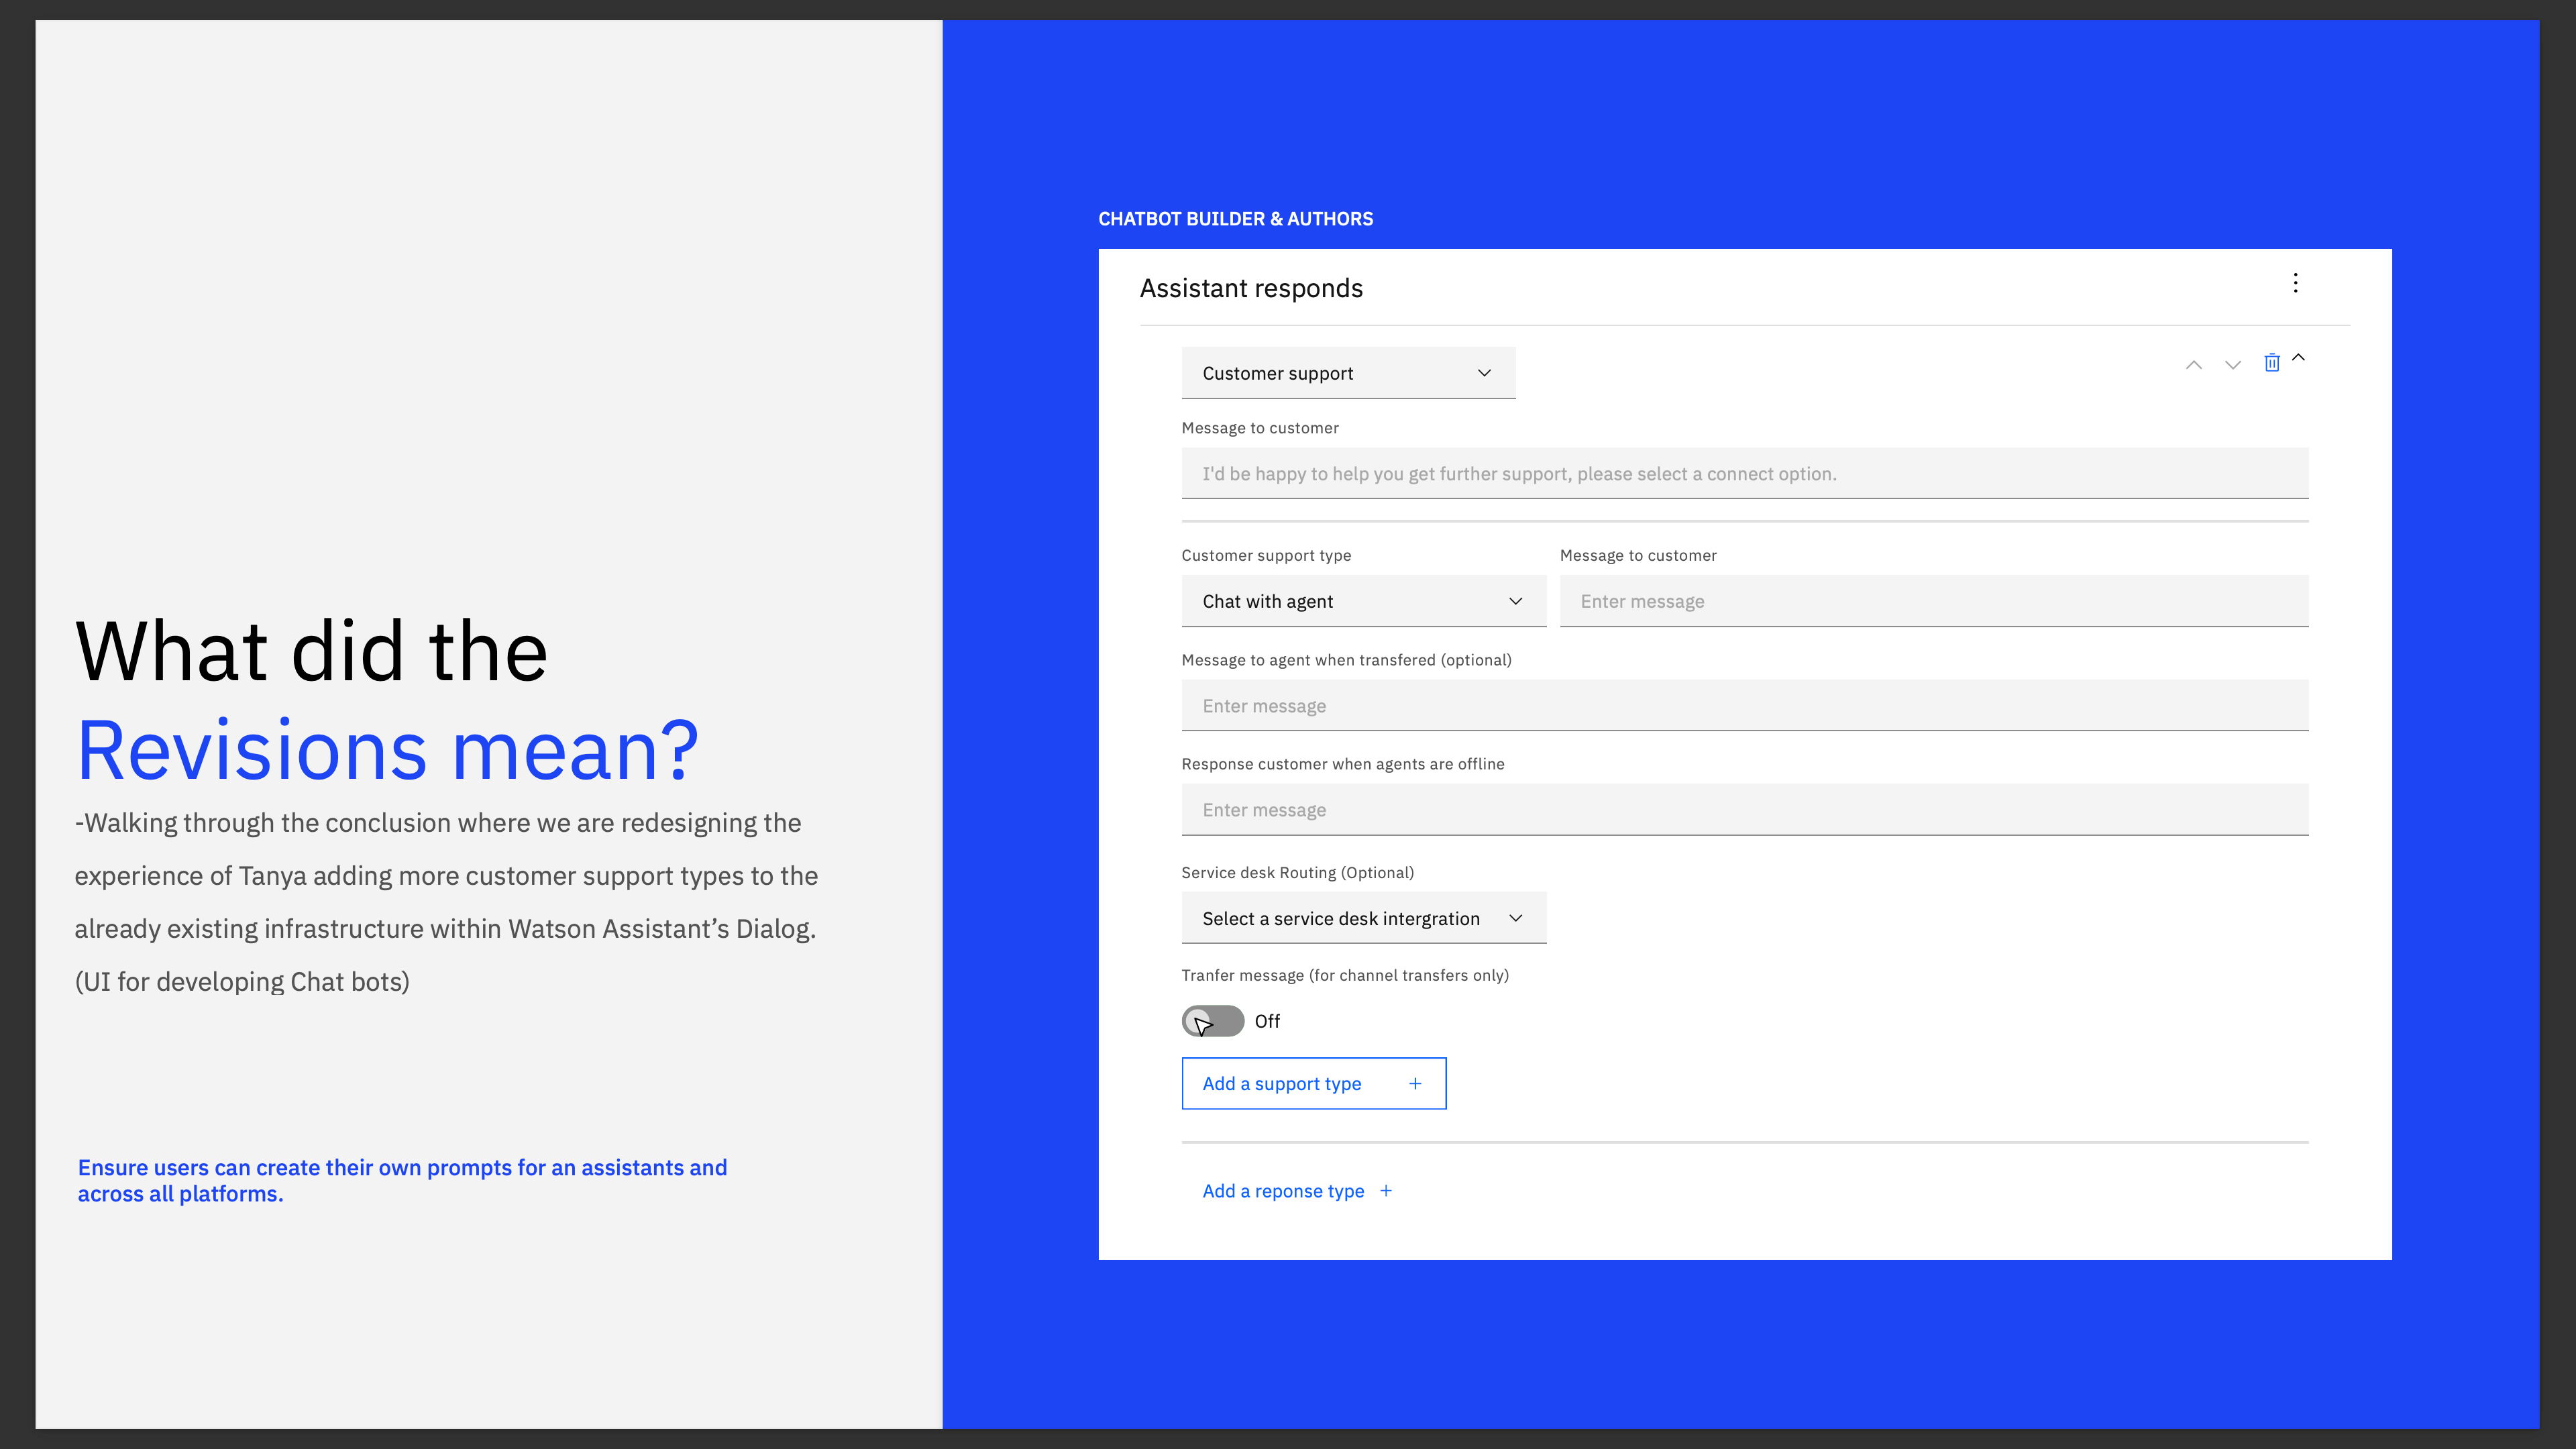This screenshot has height=1449, width=2576.
Task: Click the Service desk Routing (Optional) label
Action: [1298, 873]
